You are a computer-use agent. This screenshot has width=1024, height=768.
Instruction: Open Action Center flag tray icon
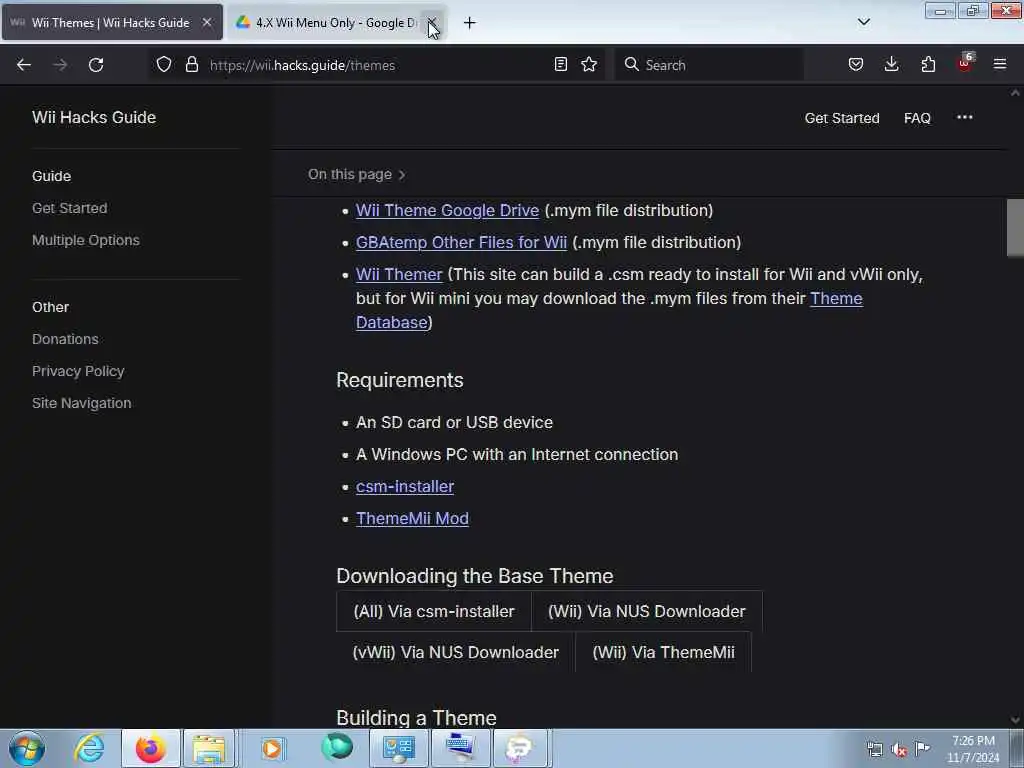coord(923,748)
